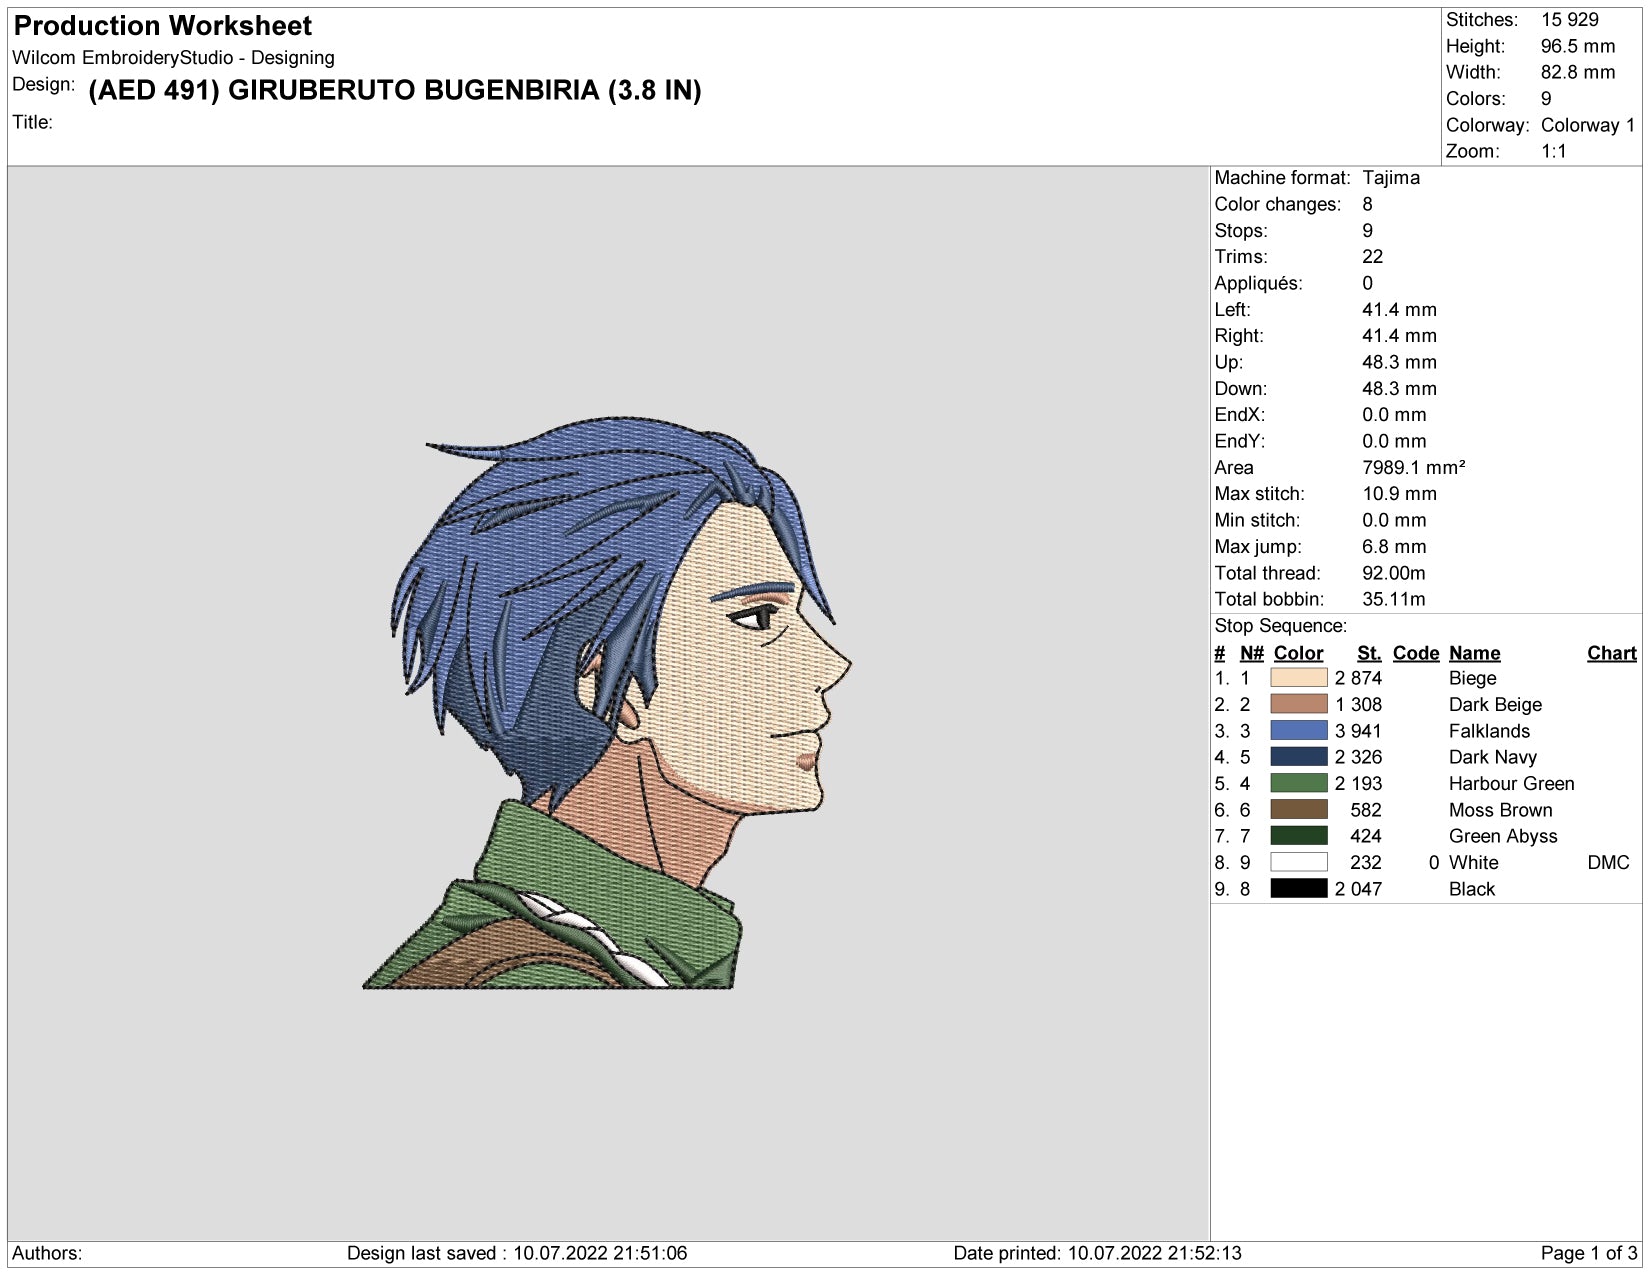Click the Moss Brown color swatch

click(x=1298, y=810)
